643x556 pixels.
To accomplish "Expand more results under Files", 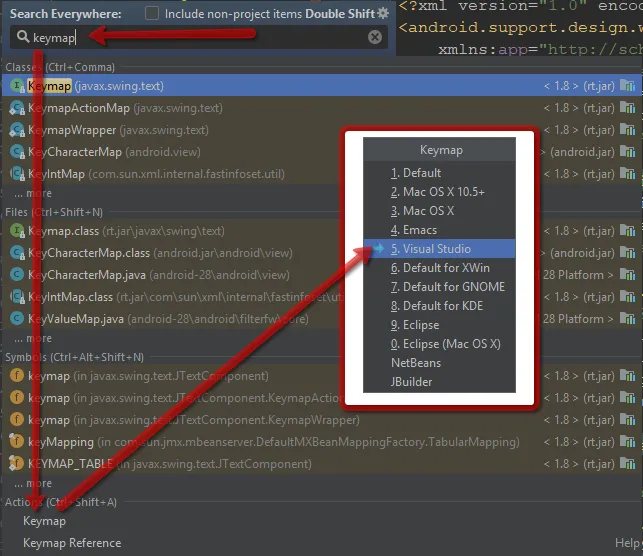I will tap(33, 338).
